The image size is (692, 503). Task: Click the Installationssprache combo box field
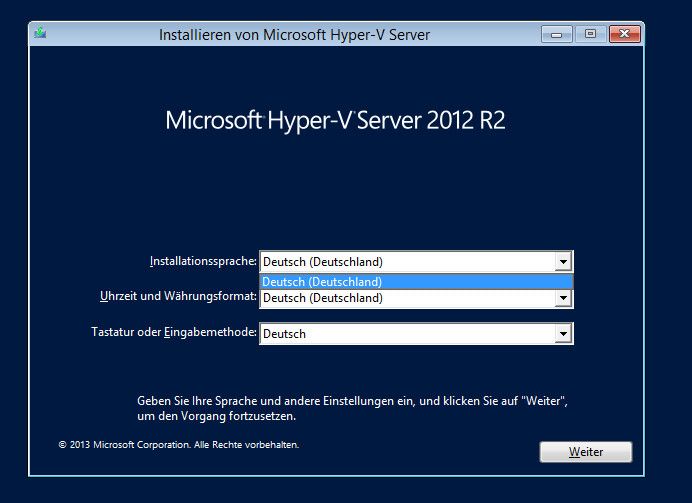click(x=416, y=262)
